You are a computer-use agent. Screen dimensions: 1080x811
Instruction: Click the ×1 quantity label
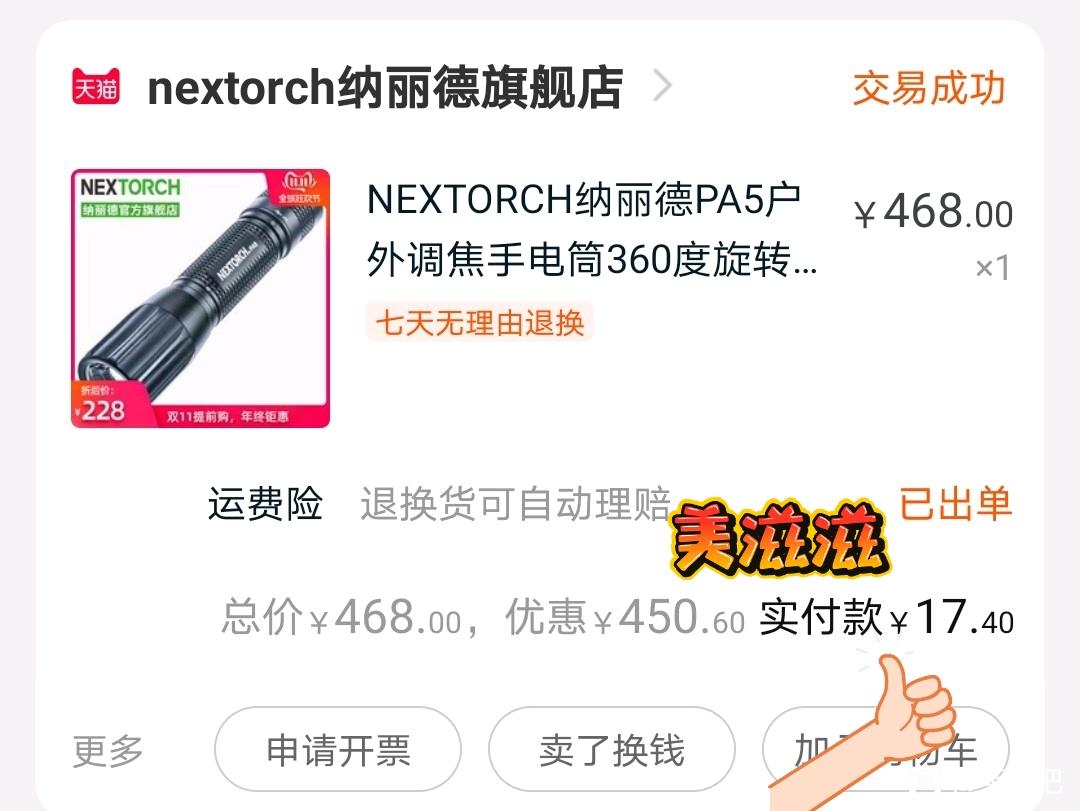(993, 267)
